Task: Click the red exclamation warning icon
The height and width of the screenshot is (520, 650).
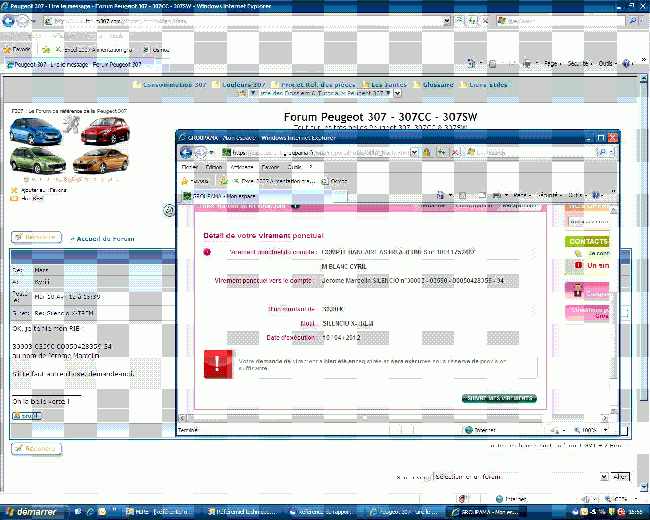Action: (x=218, y=364)
